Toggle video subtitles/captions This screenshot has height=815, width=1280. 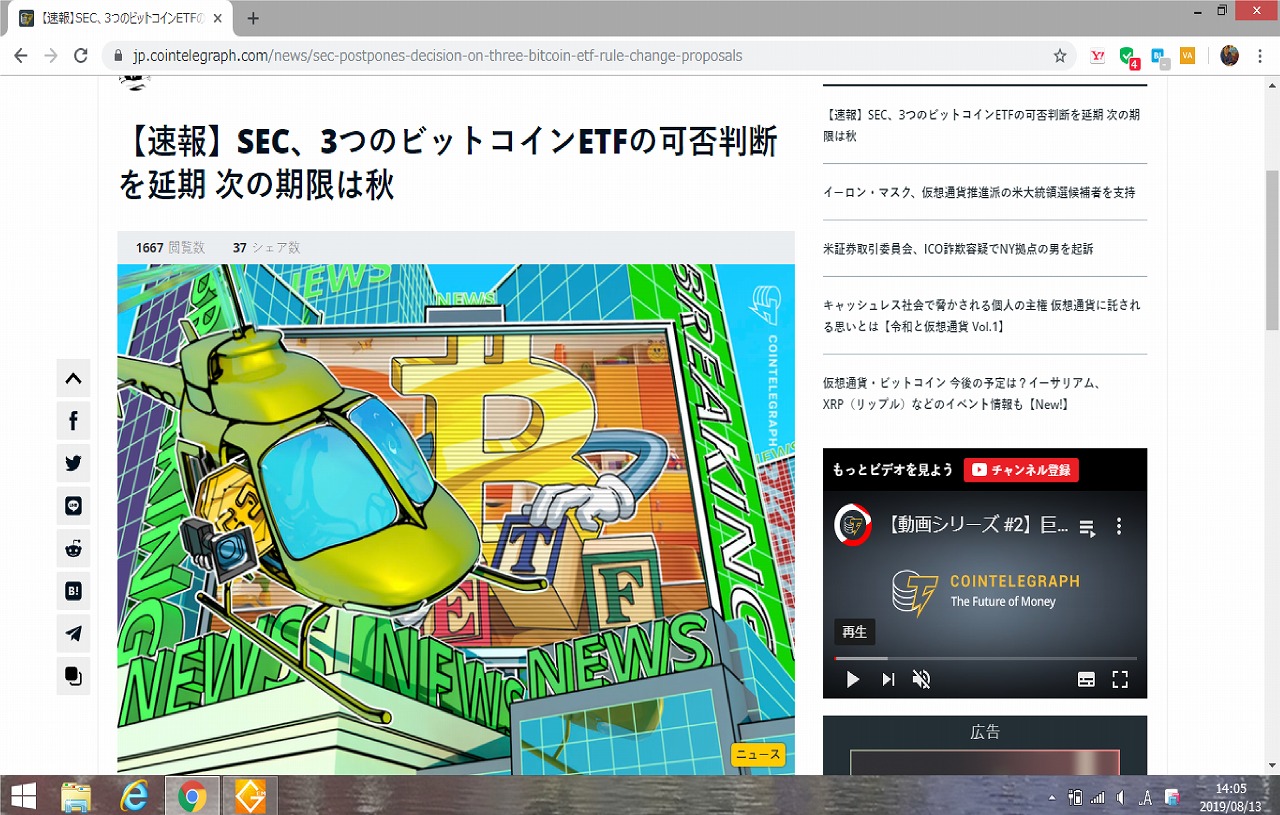[1086, 680]
